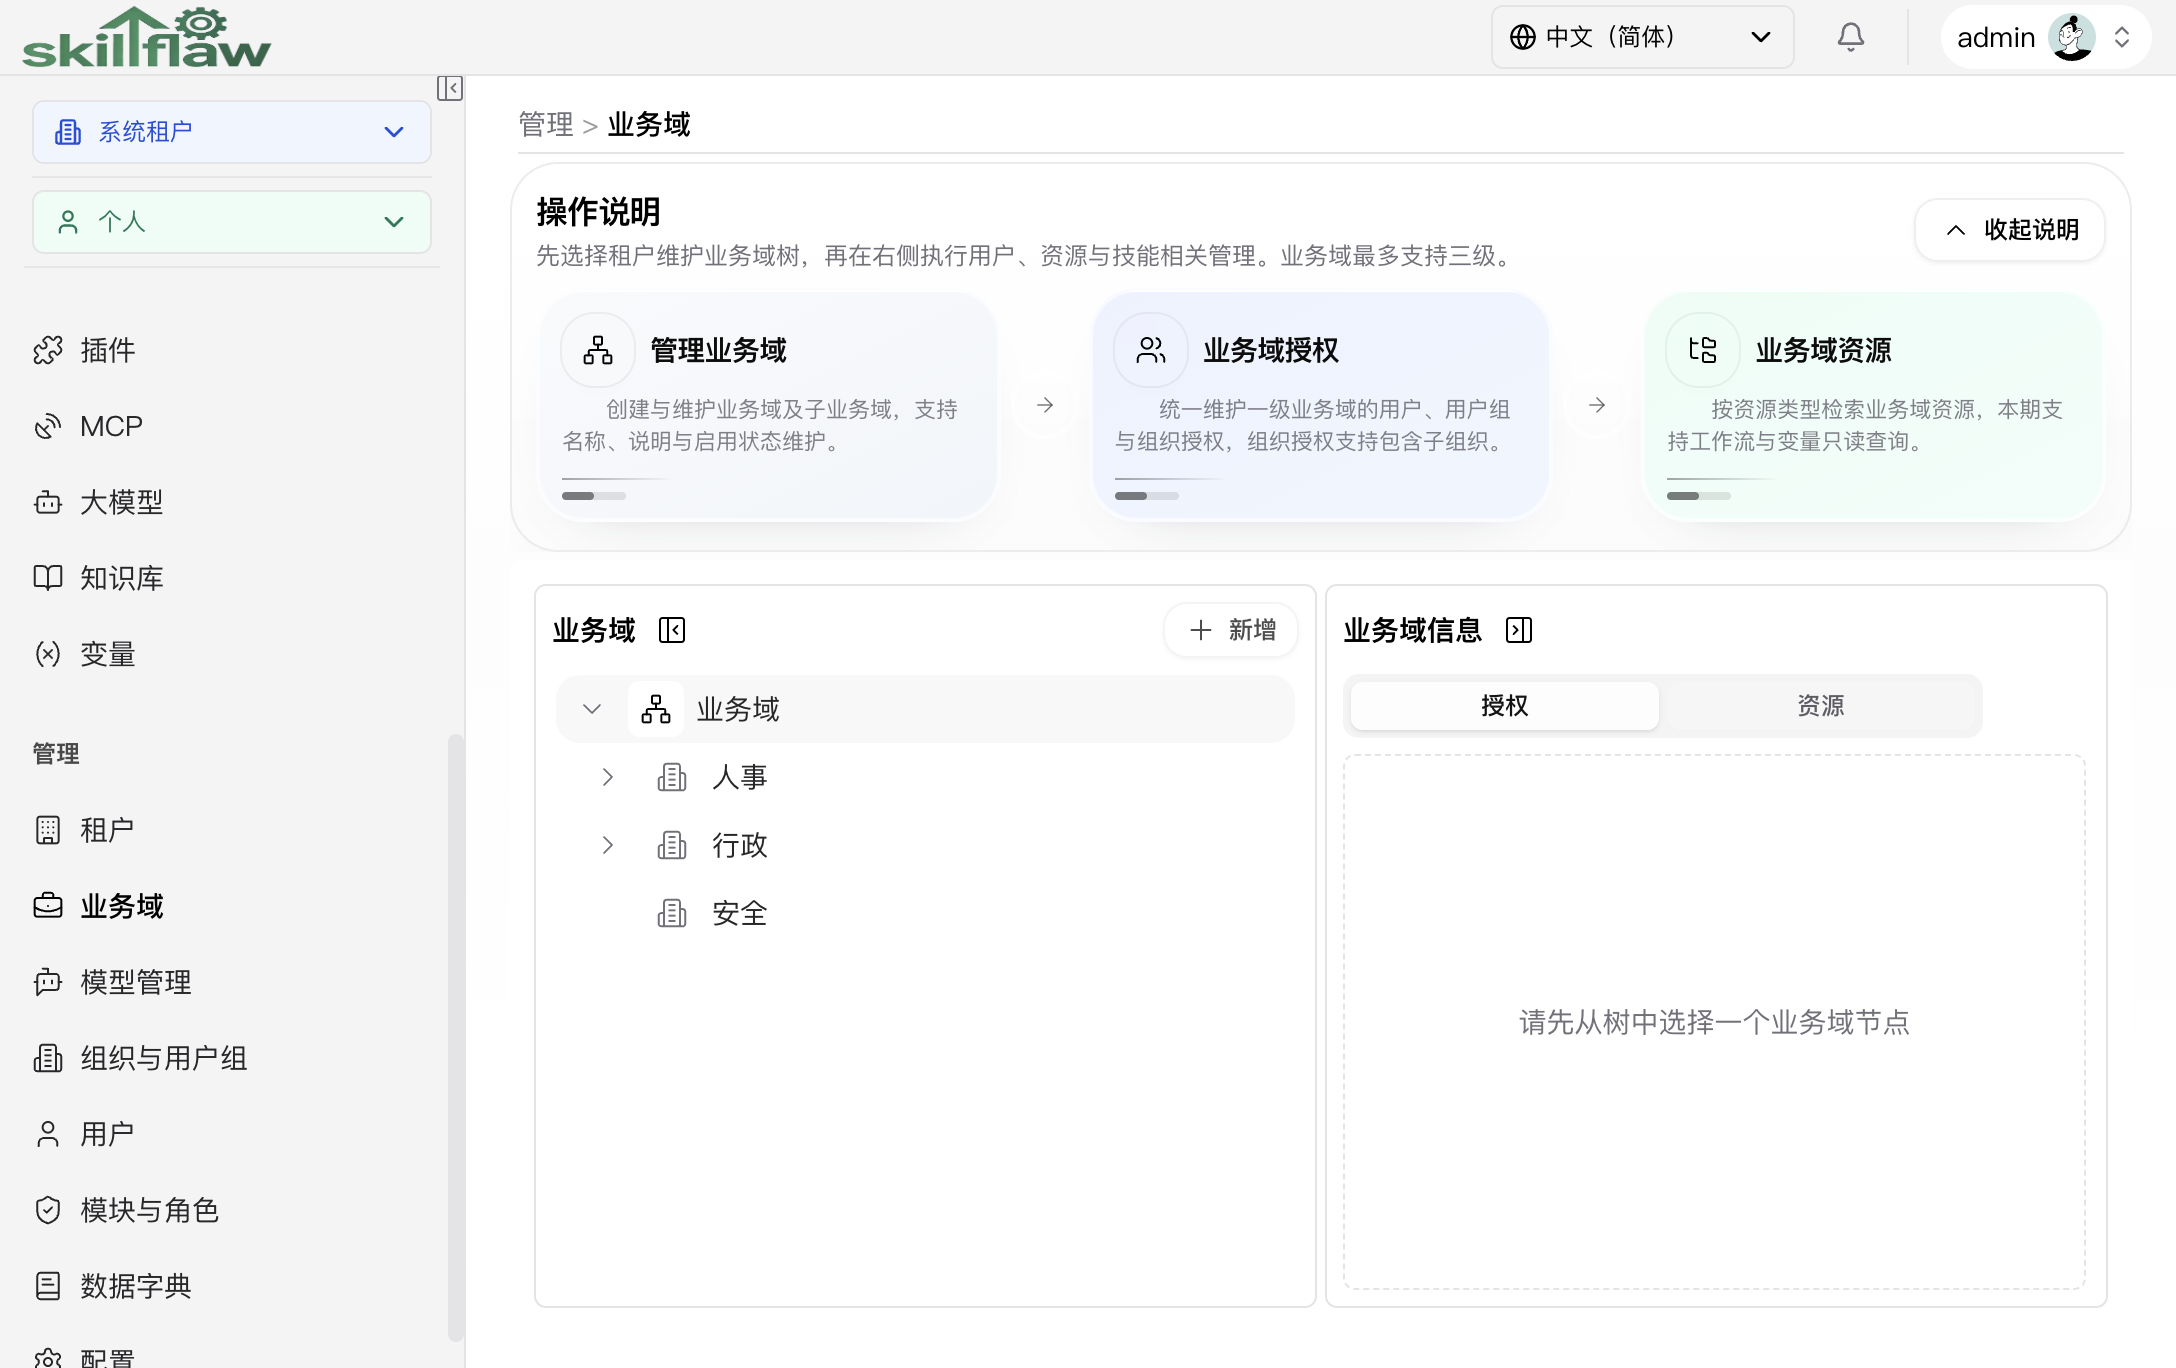Click the 管理 breadcrumb link

(x=546, y=124)
